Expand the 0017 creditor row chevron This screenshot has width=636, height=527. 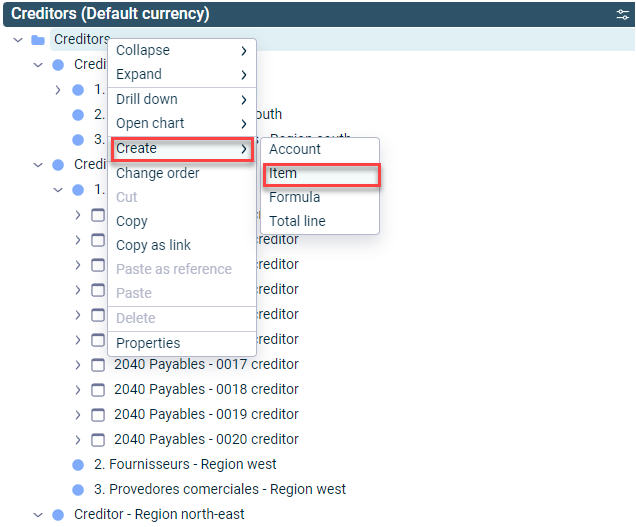point(78,365)
